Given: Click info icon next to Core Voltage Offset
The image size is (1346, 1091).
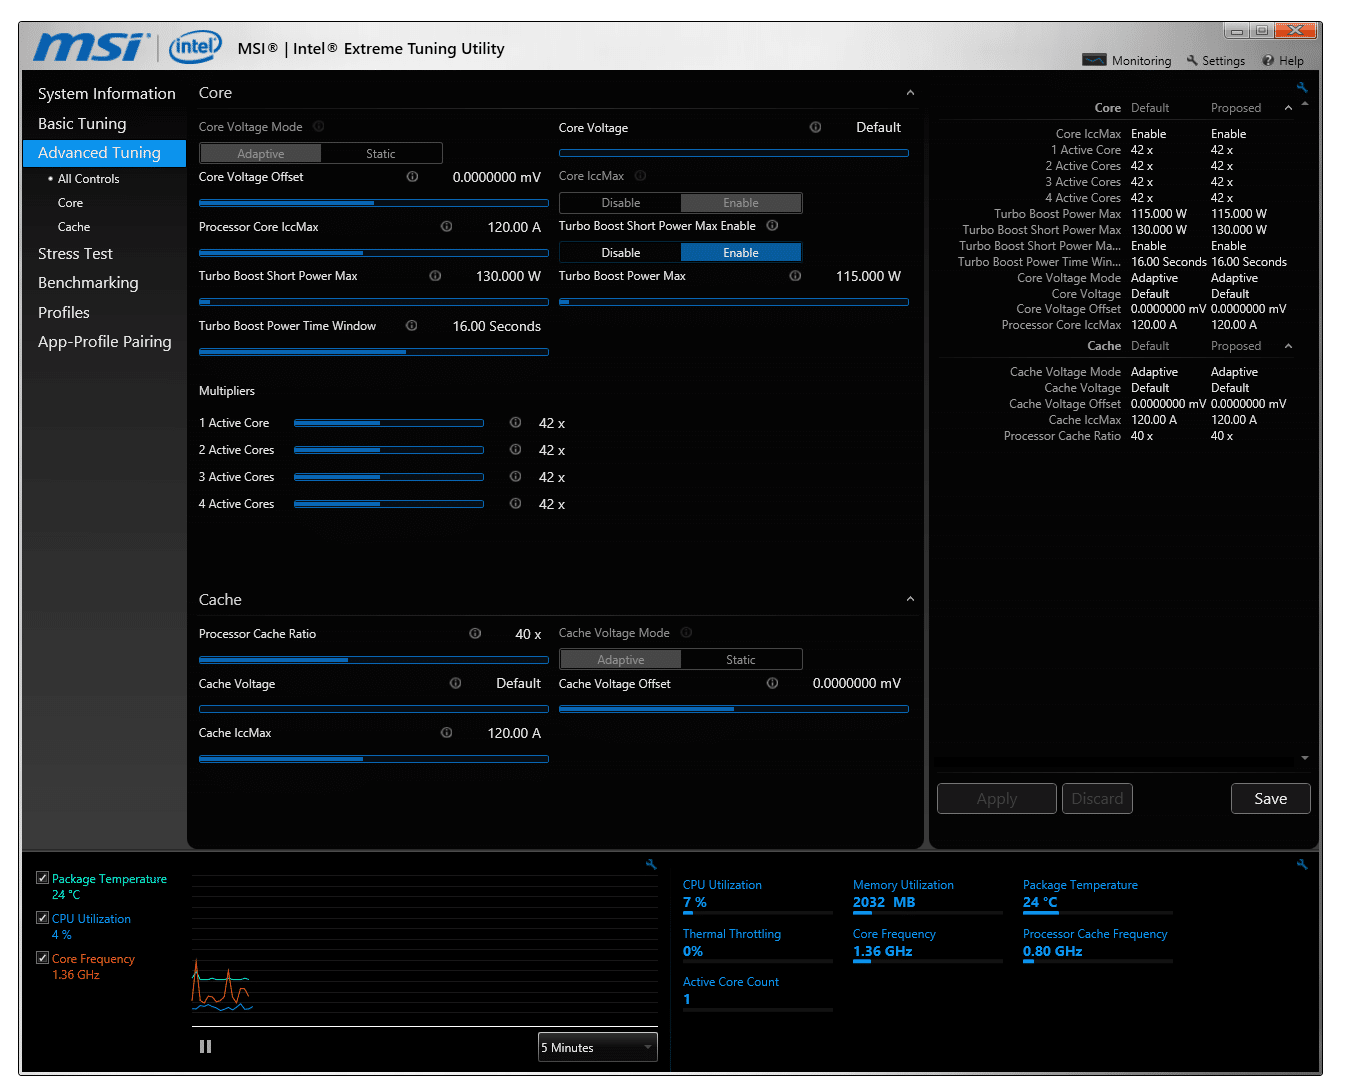Looking at the screenshot, I should 412,177.
